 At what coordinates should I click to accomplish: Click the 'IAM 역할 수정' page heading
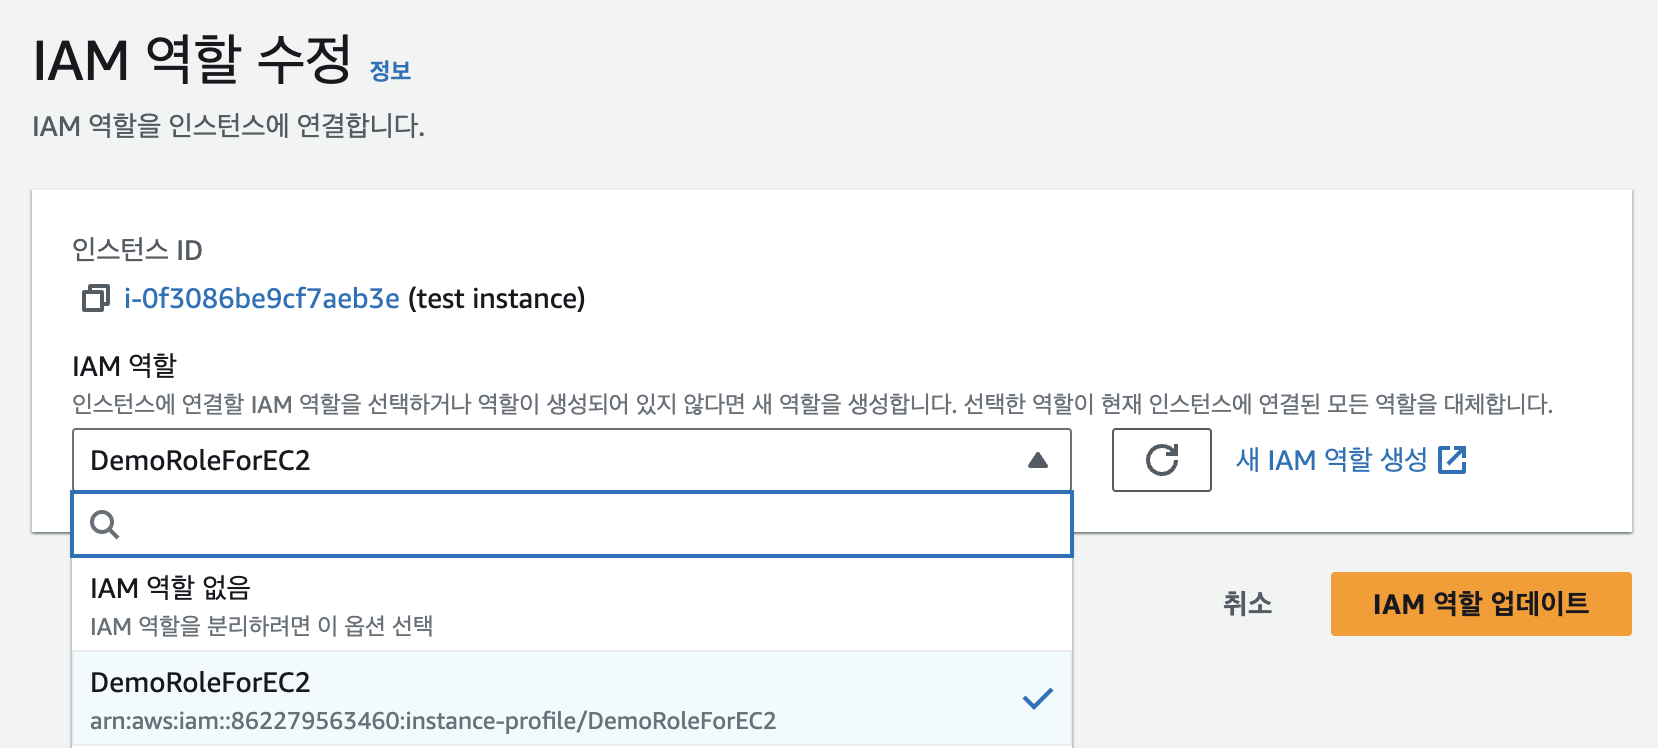coord(192,60)
